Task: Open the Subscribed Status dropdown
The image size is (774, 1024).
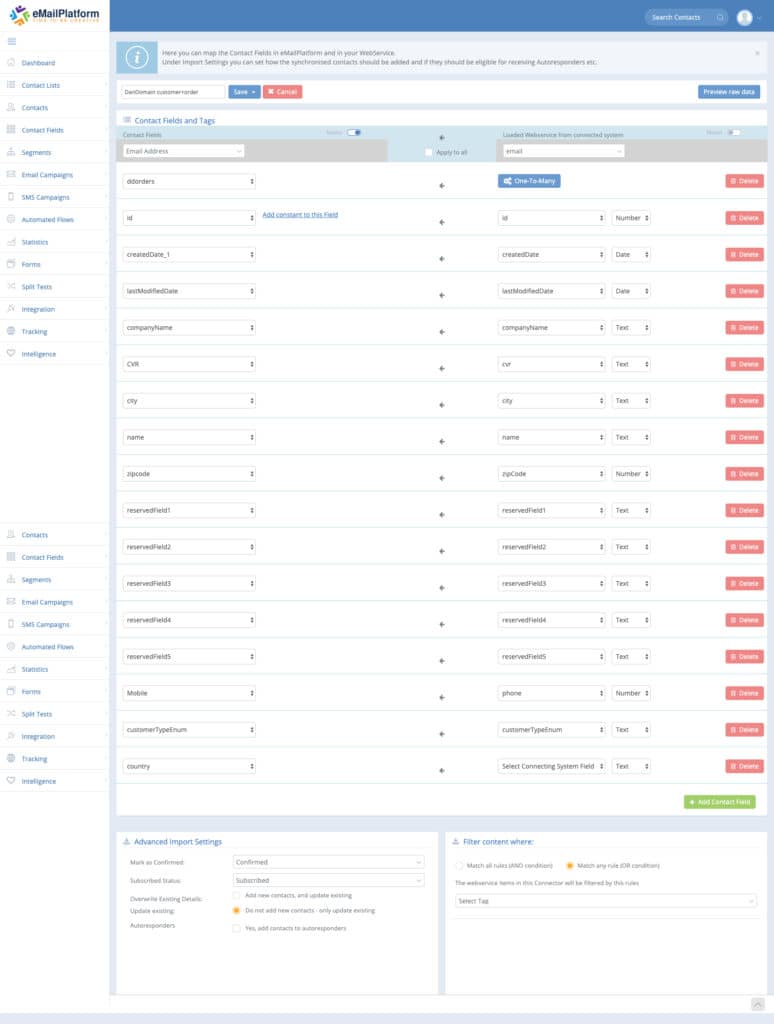Action: 328,880
